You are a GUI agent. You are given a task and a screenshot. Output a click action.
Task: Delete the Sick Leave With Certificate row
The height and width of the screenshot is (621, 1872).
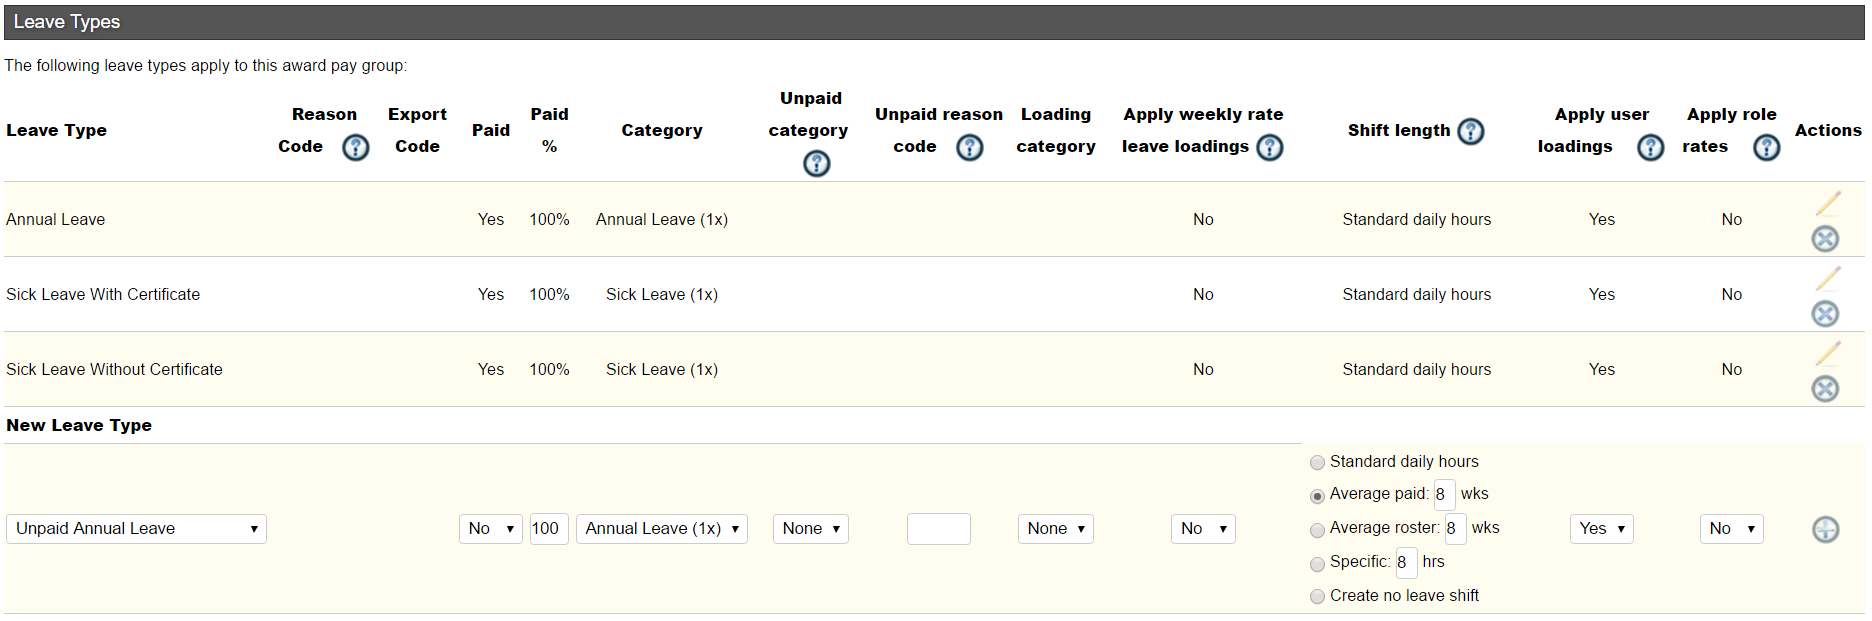click(x=1825, y=314)
